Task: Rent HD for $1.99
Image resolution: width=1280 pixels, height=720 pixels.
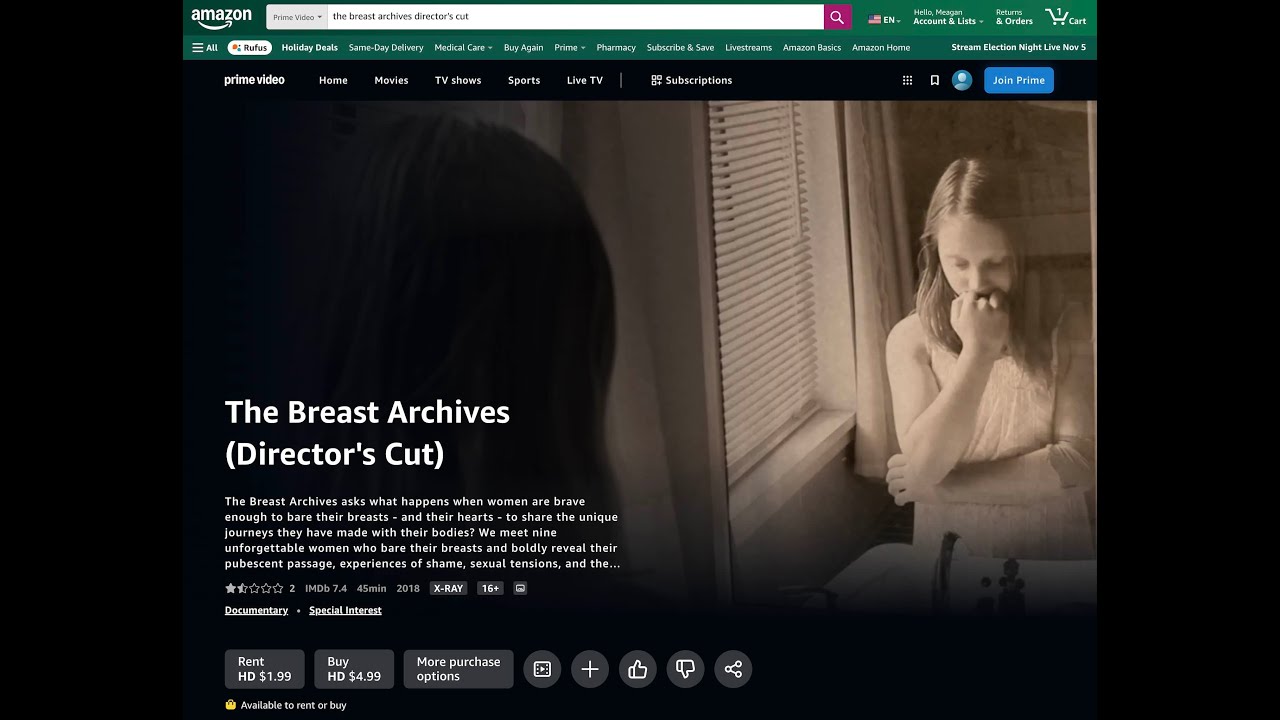Action: click(265, 669)
